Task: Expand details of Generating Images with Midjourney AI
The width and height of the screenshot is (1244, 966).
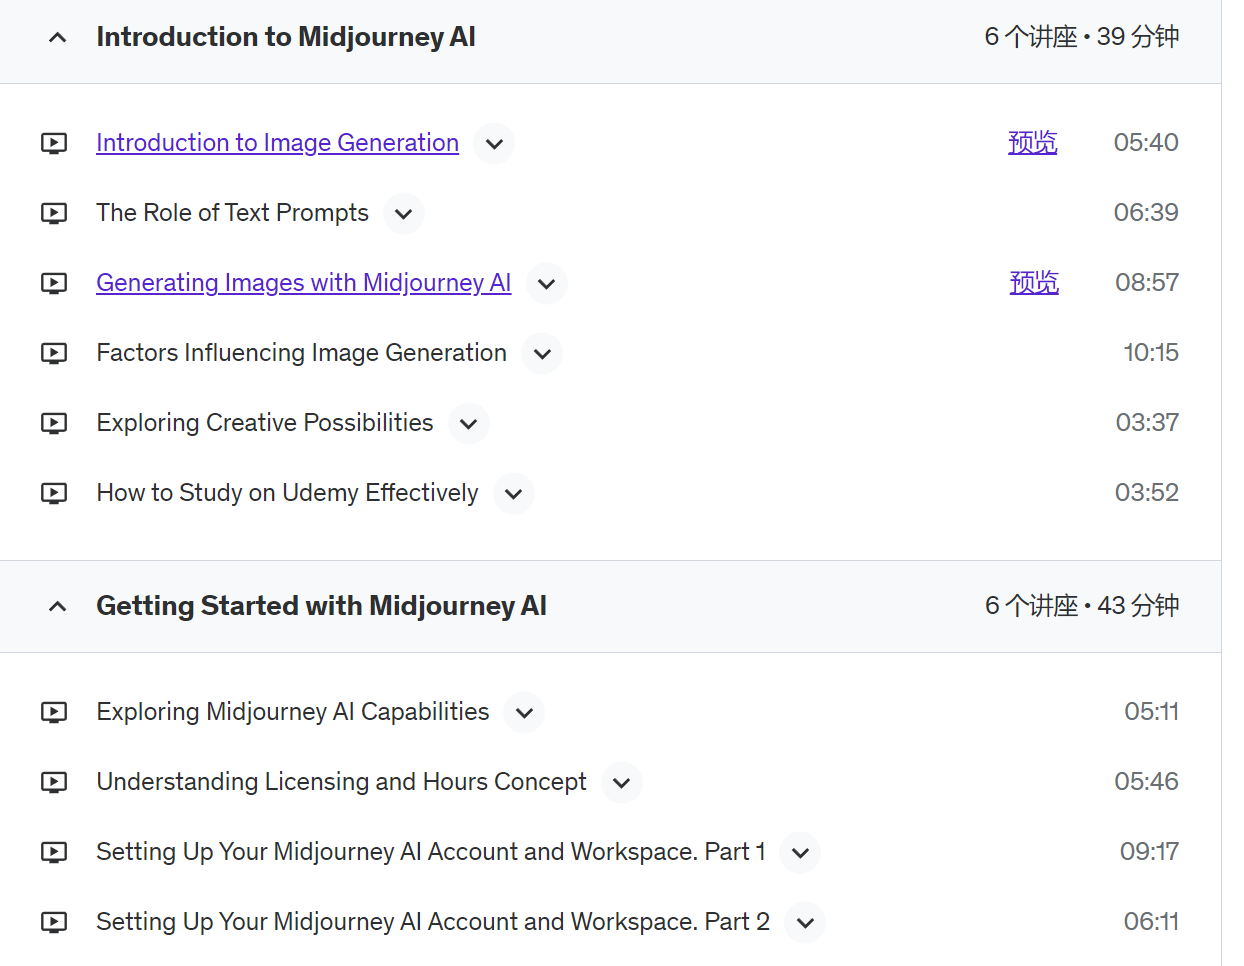Action: coord(547,284)
